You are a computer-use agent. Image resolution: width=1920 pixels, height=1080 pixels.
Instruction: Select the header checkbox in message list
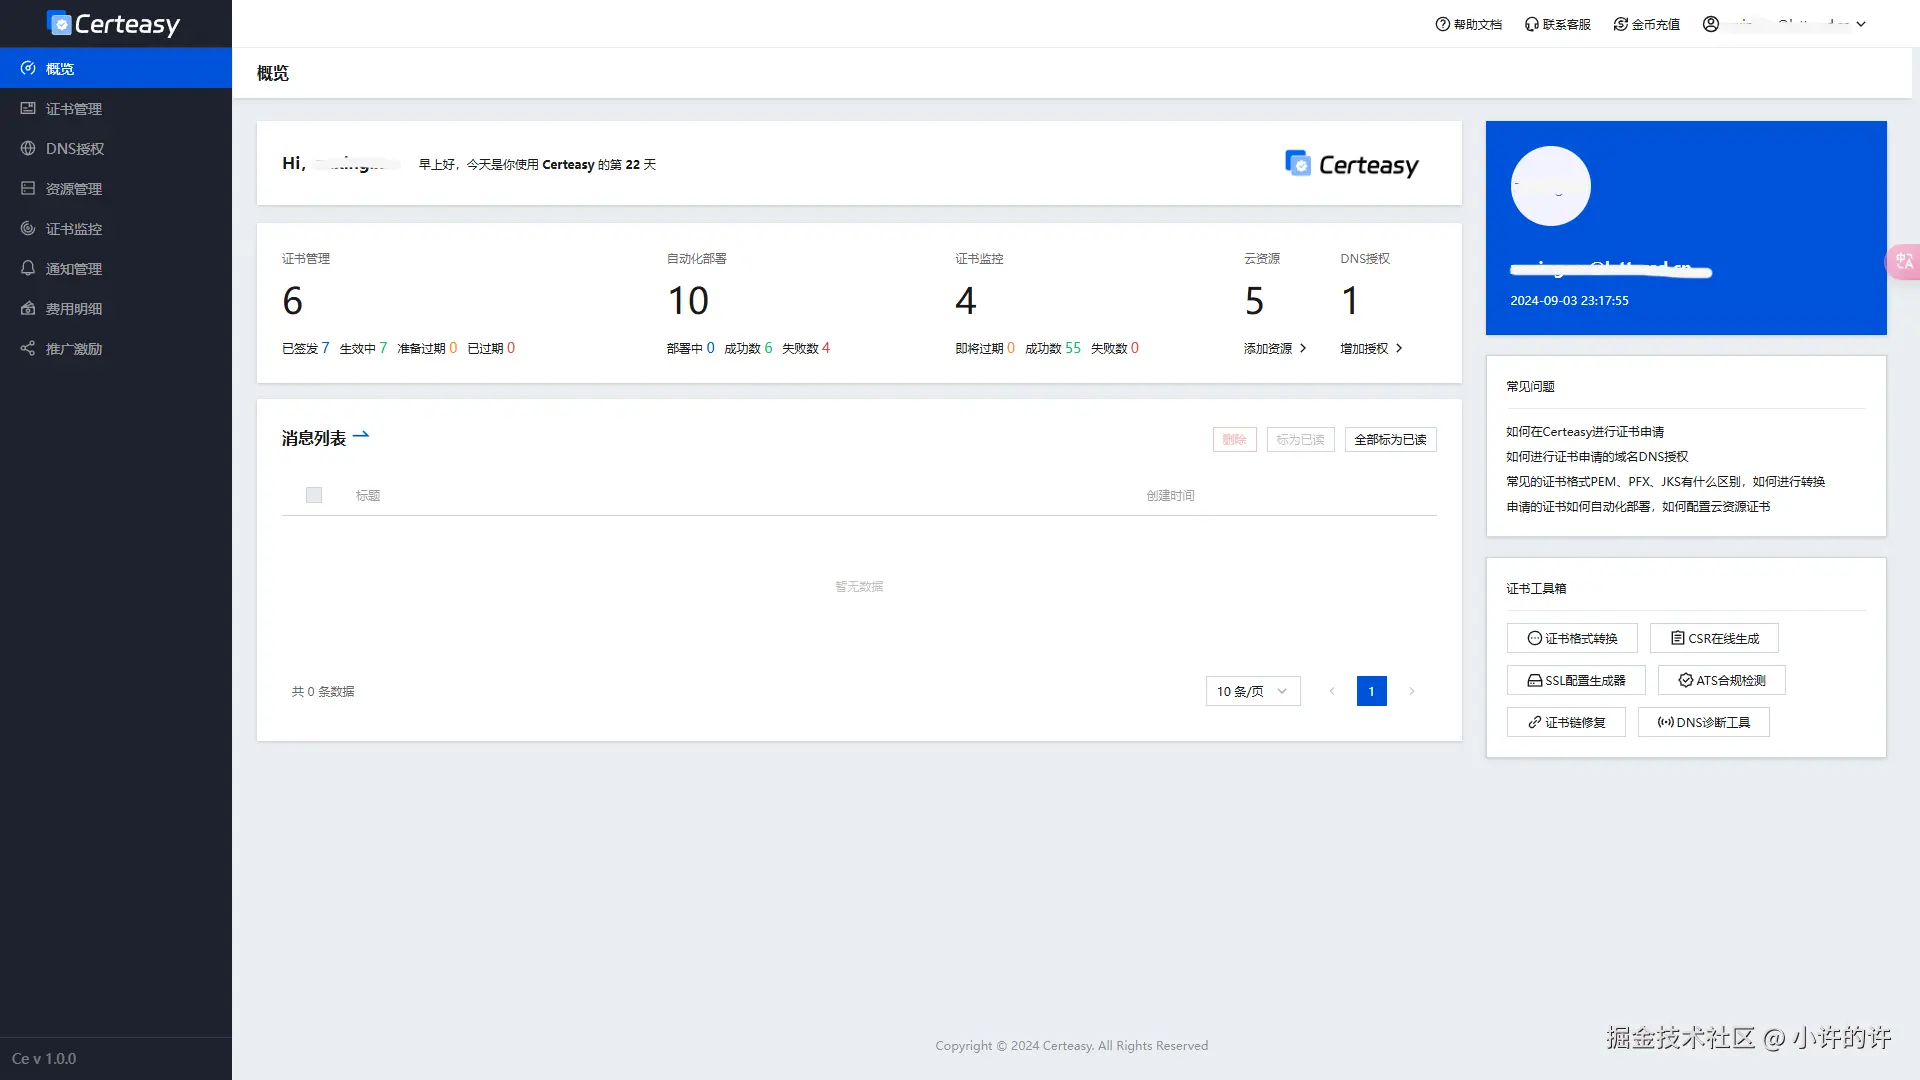point(313,495)
